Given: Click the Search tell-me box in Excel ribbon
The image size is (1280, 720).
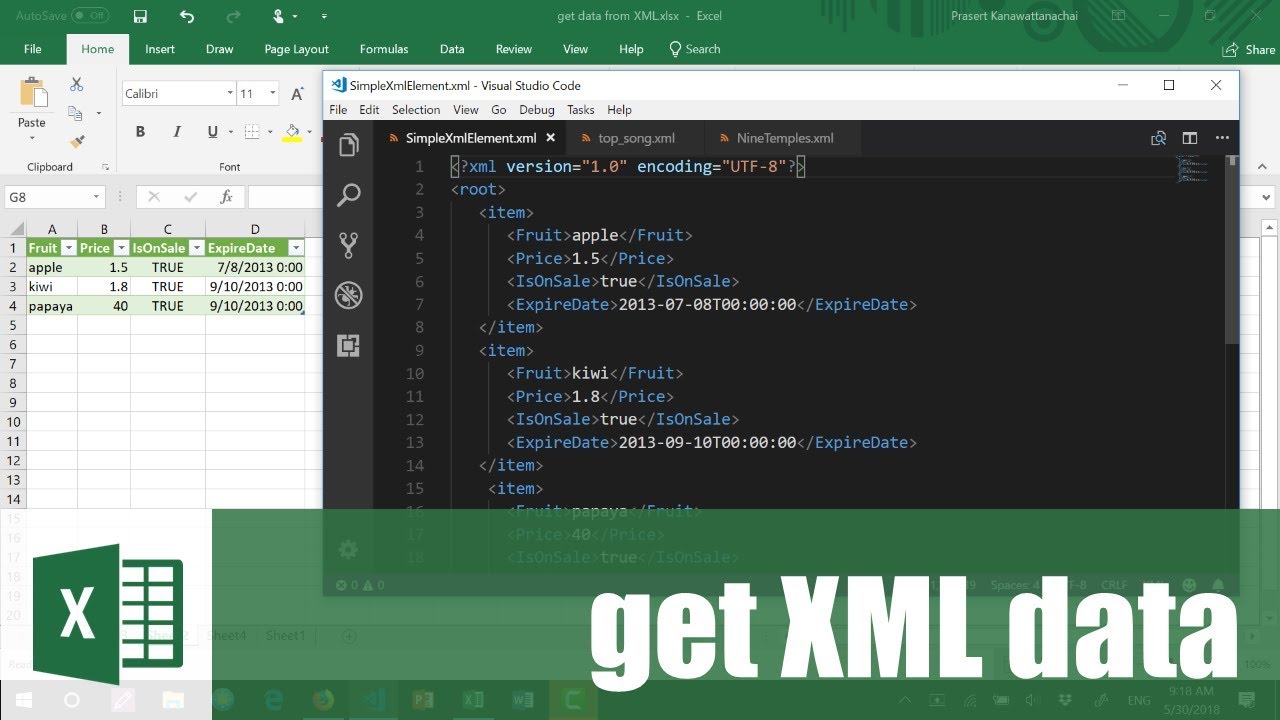Looking at the screenshot, I should tap(695, 49).
